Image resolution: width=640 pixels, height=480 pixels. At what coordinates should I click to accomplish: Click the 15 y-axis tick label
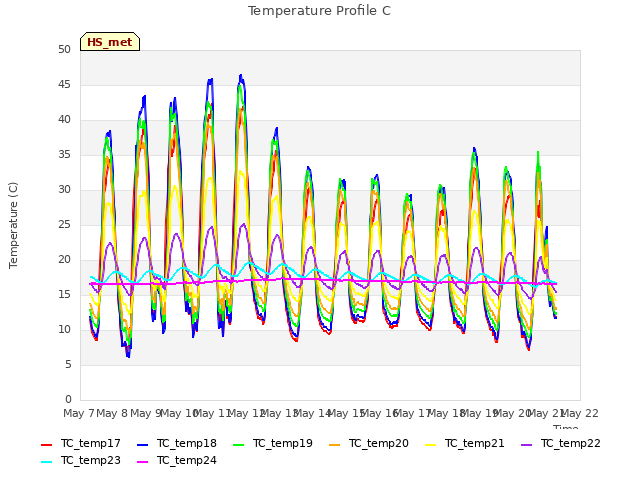pos(64,294)
